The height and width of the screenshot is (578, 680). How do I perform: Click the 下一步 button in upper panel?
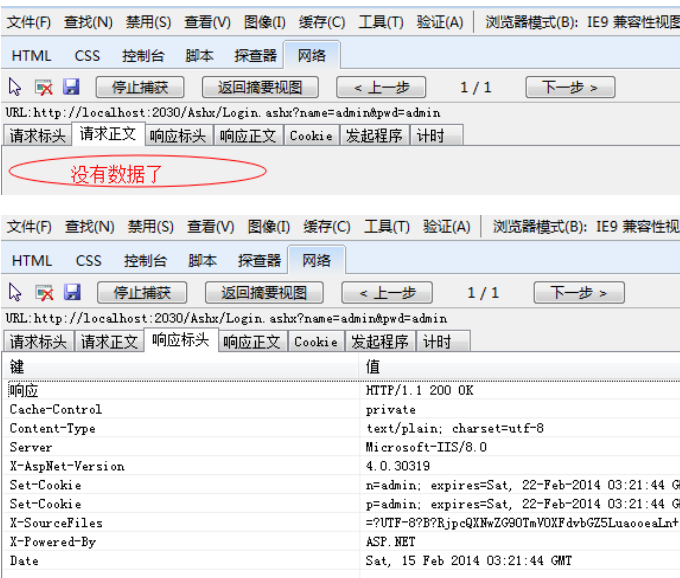point(570,87)
